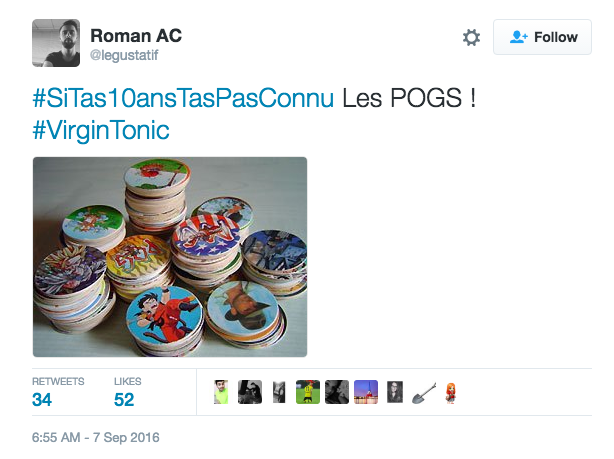Open the shovel liker avatar
Image resolution: width=614 pixels, height=459 pixels.
424,393
